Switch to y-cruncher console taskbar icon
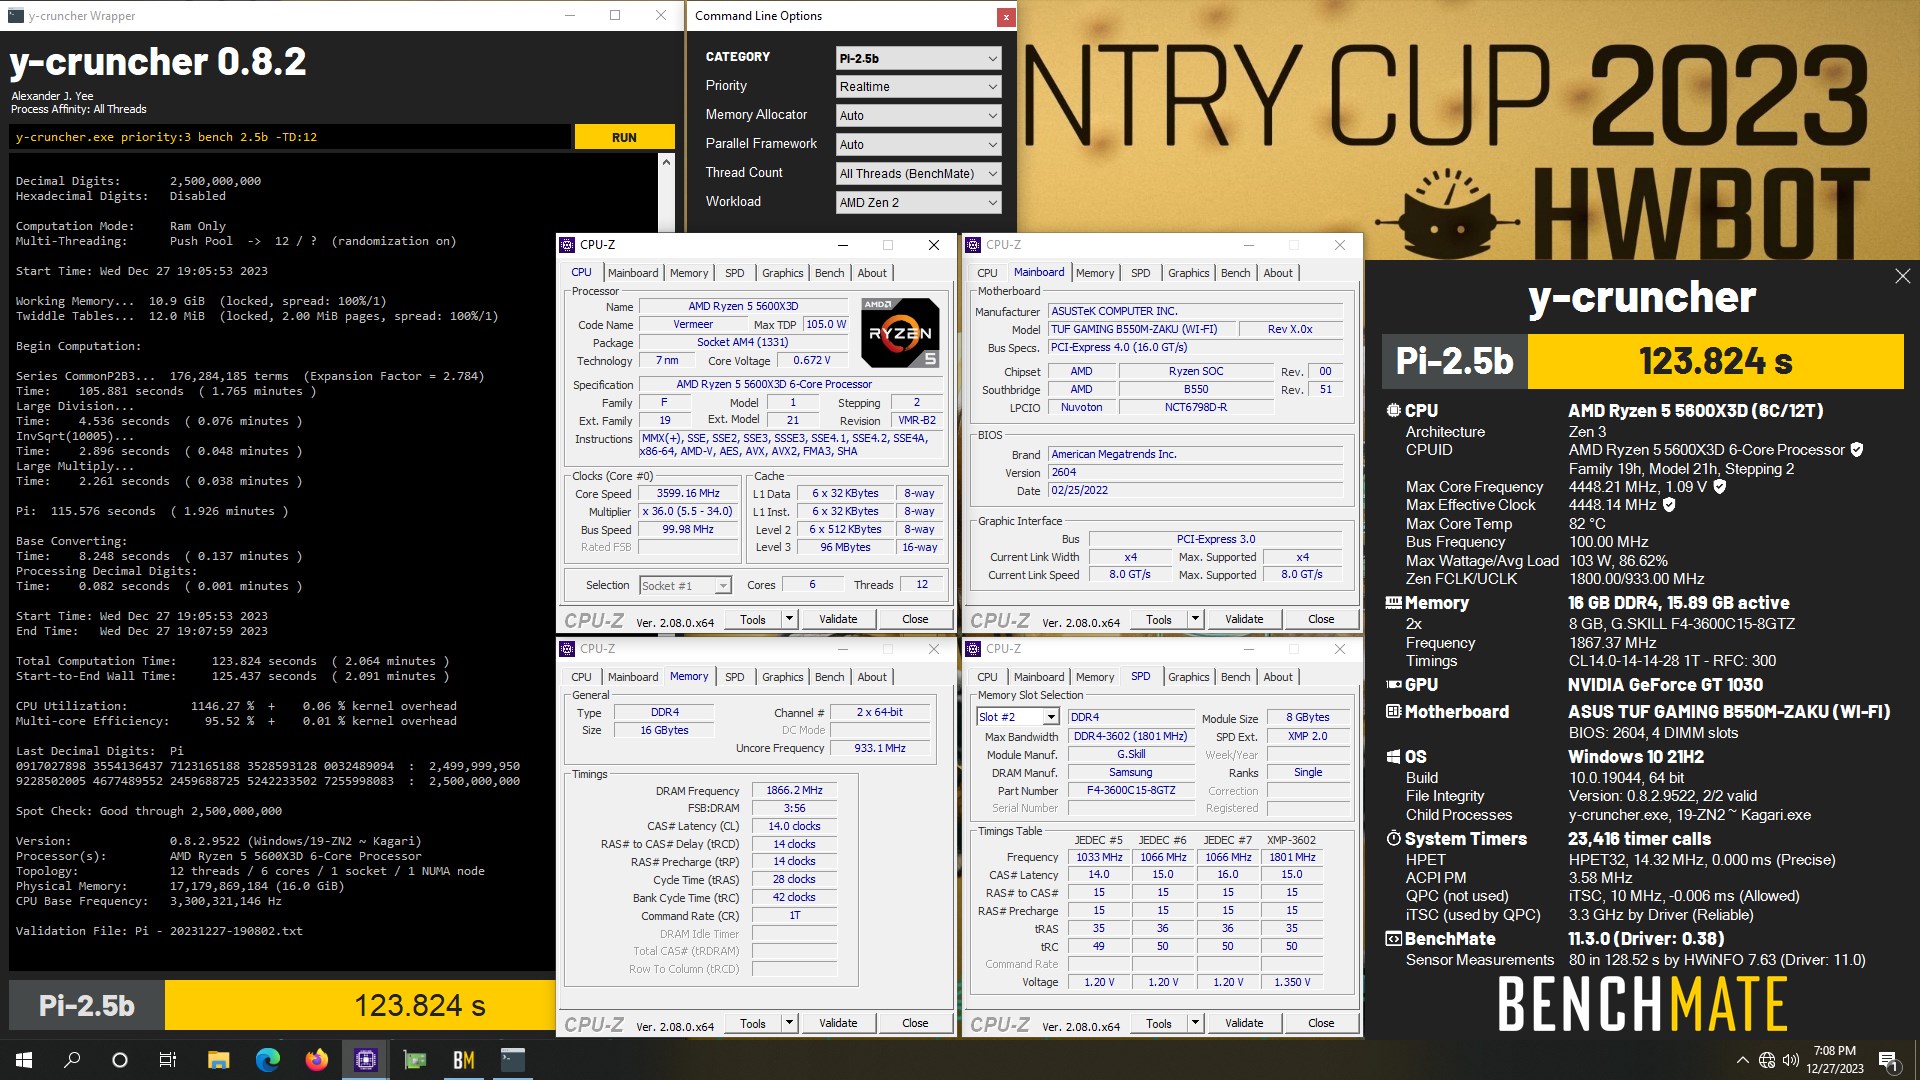This screenshot has width=1920, height=1080. click(x=512, y=1060)
